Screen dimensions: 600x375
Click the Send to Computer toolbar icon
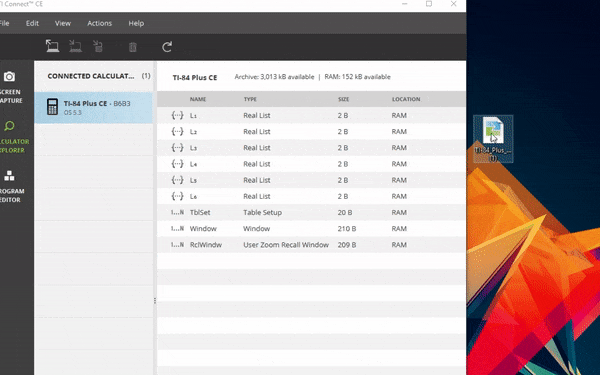tap(52, 46)
